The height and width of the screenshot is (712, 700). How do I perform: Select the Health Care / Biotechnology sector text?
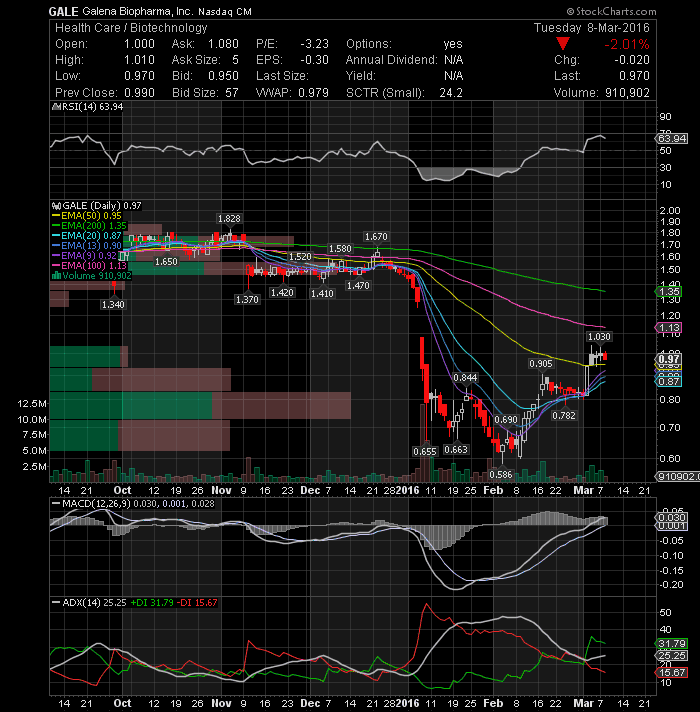(131, 28)
